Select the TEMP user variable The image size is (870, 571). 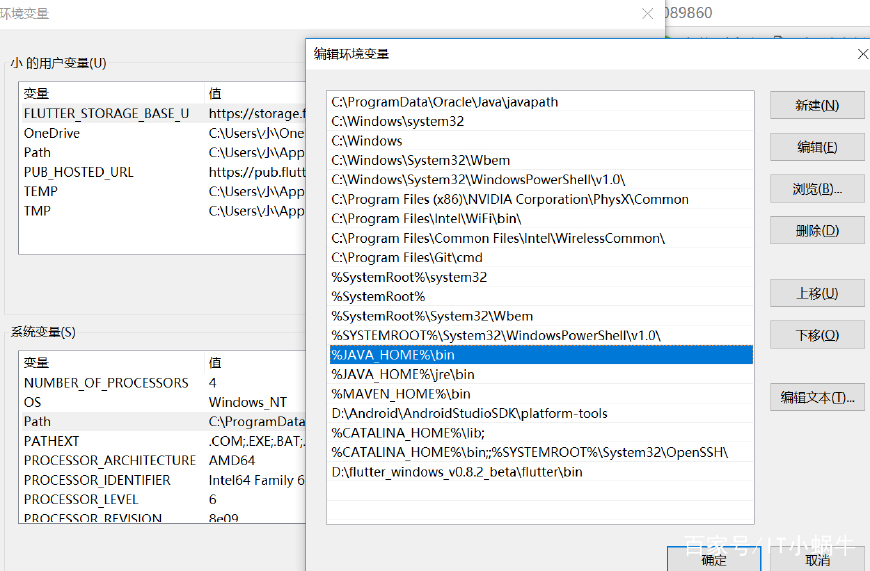coord(164,191)
